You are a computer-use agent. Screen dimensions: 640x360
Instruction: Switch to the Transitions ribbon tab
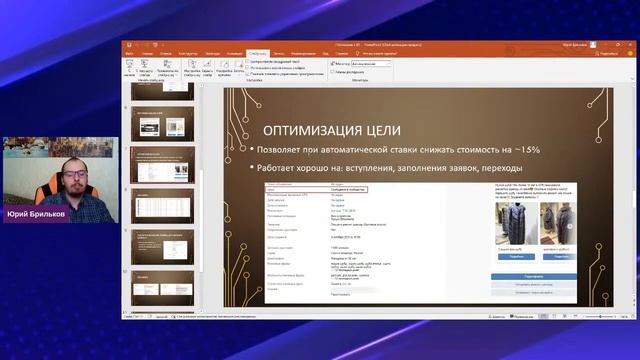point(212,53)
